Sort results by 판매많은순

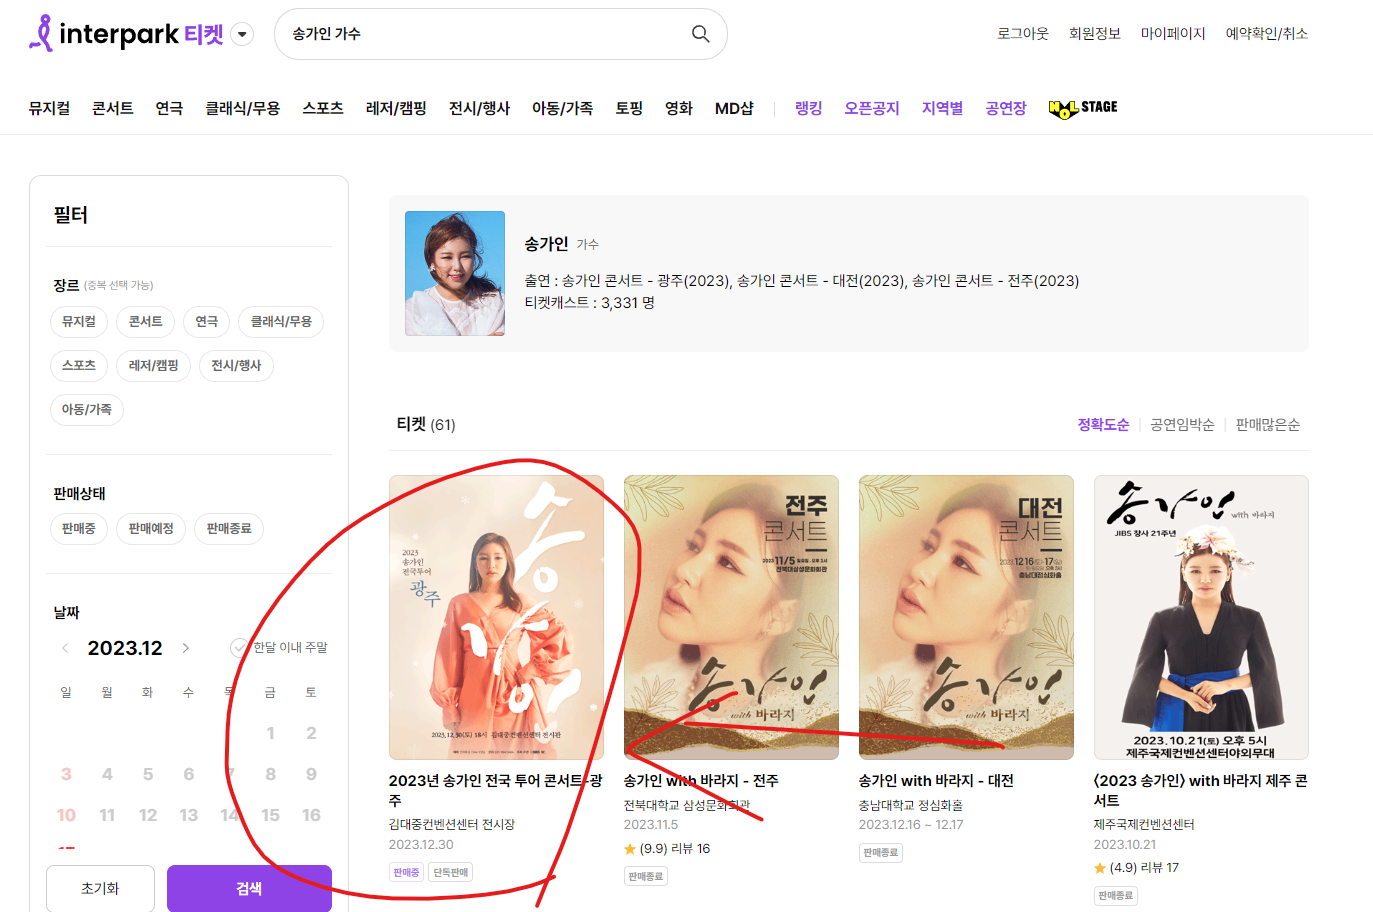point(1268,425)
